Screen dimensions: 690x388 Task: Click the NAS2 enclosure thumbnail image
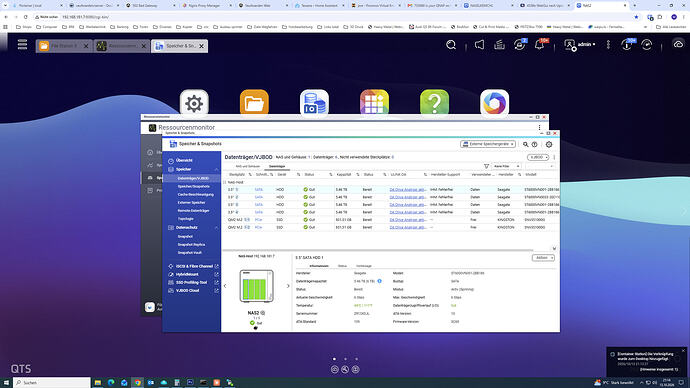(256, 286)
